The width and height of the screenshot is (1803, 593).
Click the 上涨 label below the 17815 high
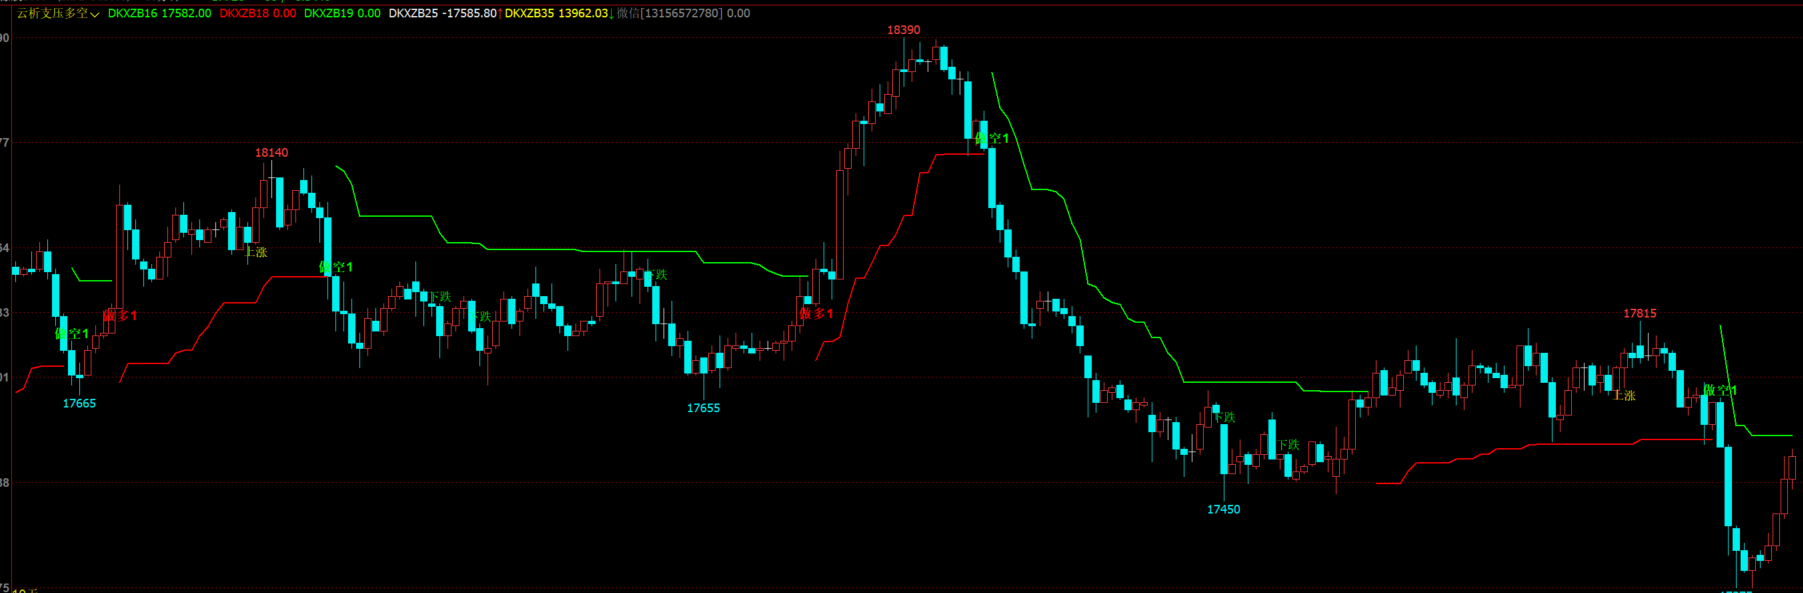click(1624, 396)
